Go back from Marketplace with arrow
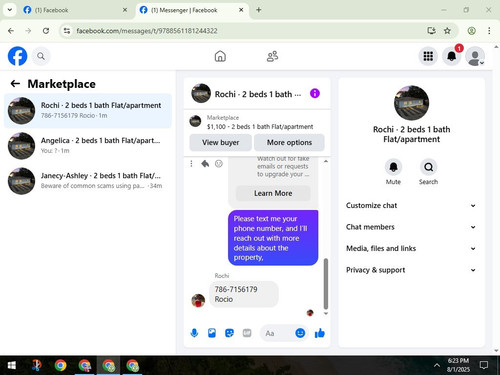Screen dimensions: 500x375 click(15, 84)
